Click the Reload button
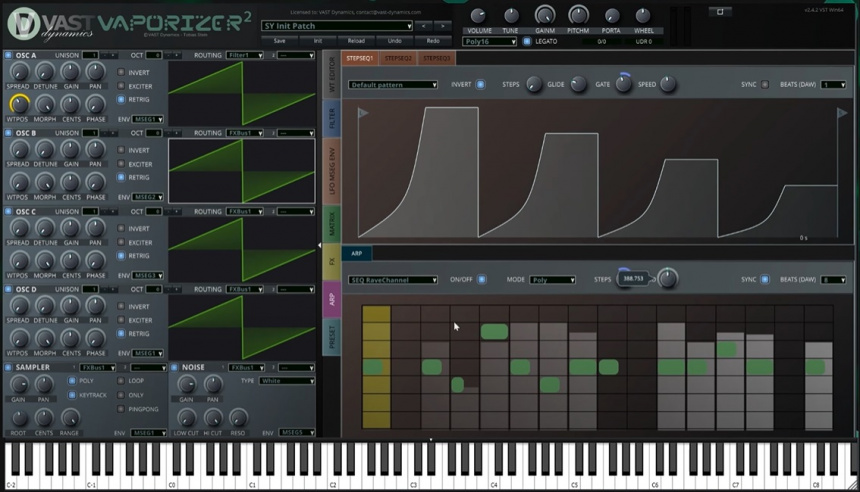860x492 pixels. coord(356,41)
